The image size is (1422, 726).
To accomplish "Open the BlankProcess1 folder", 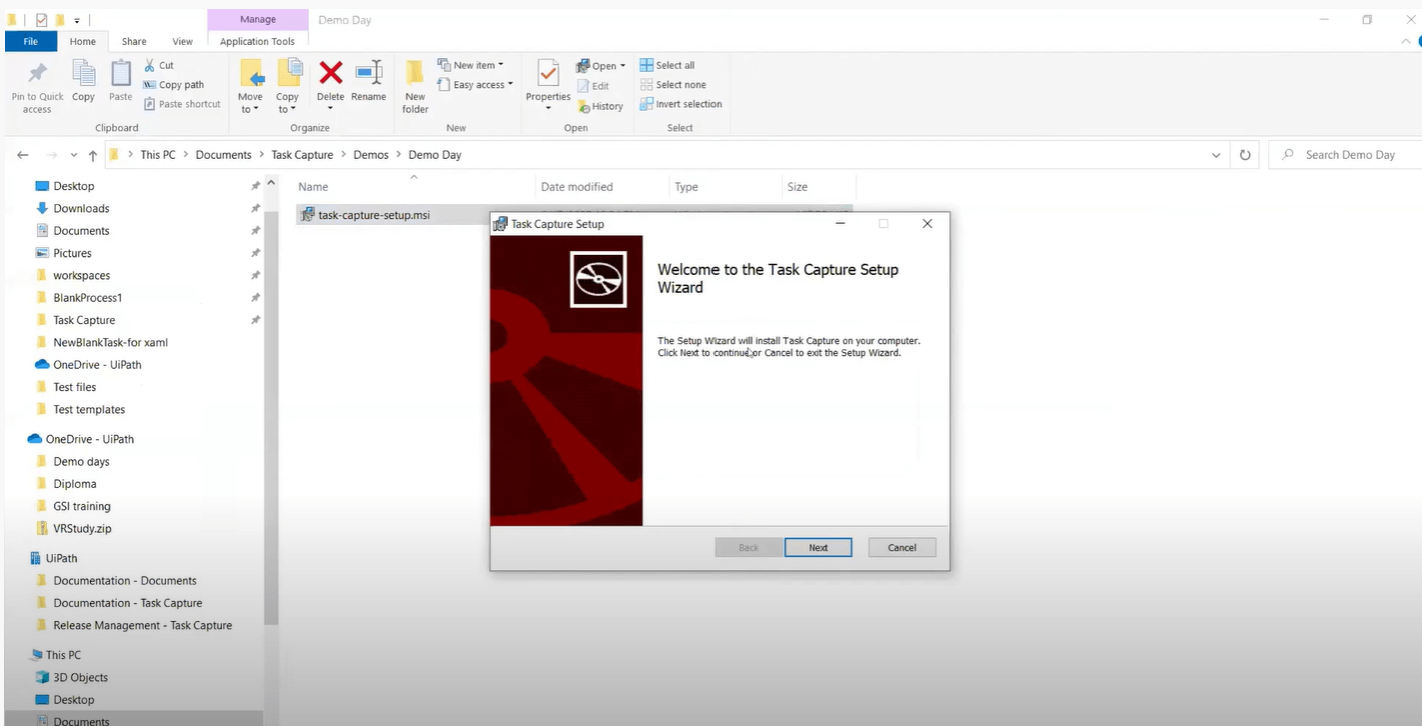I will coord(87,297).
